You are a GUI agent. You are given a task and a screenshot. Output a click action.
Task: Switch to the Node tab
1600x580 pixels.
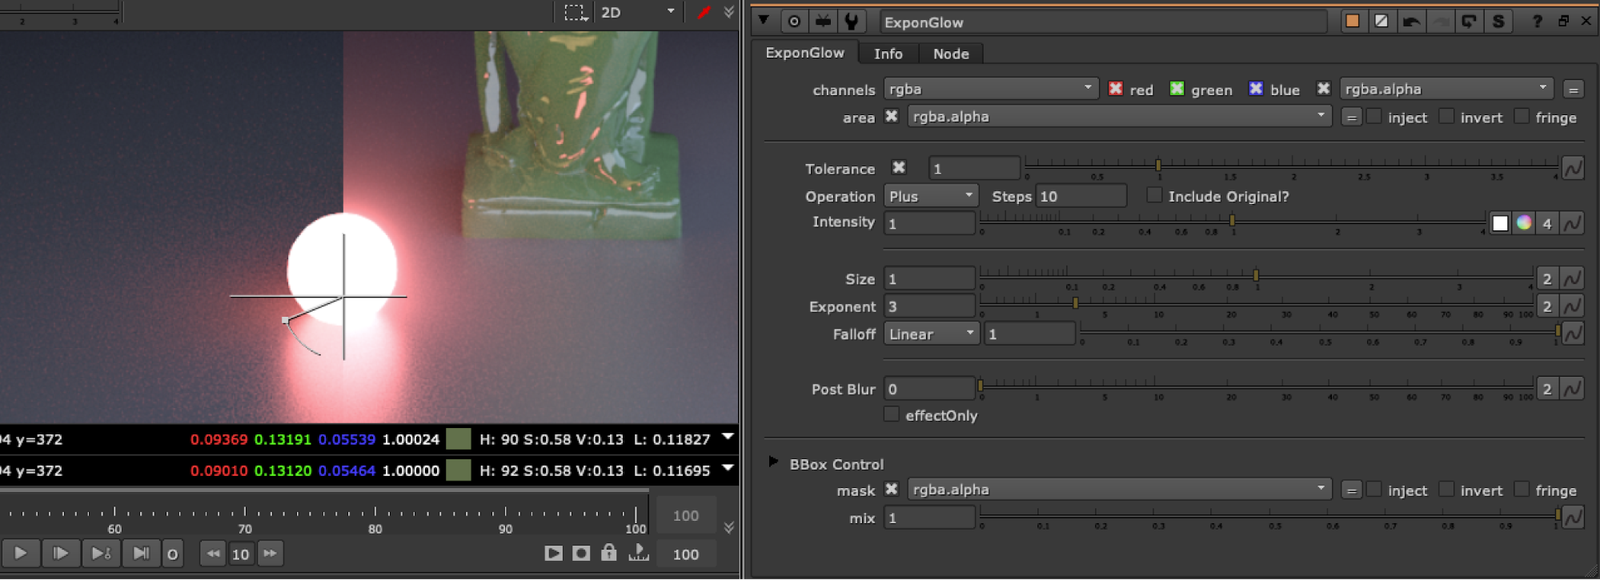point(950,54)
